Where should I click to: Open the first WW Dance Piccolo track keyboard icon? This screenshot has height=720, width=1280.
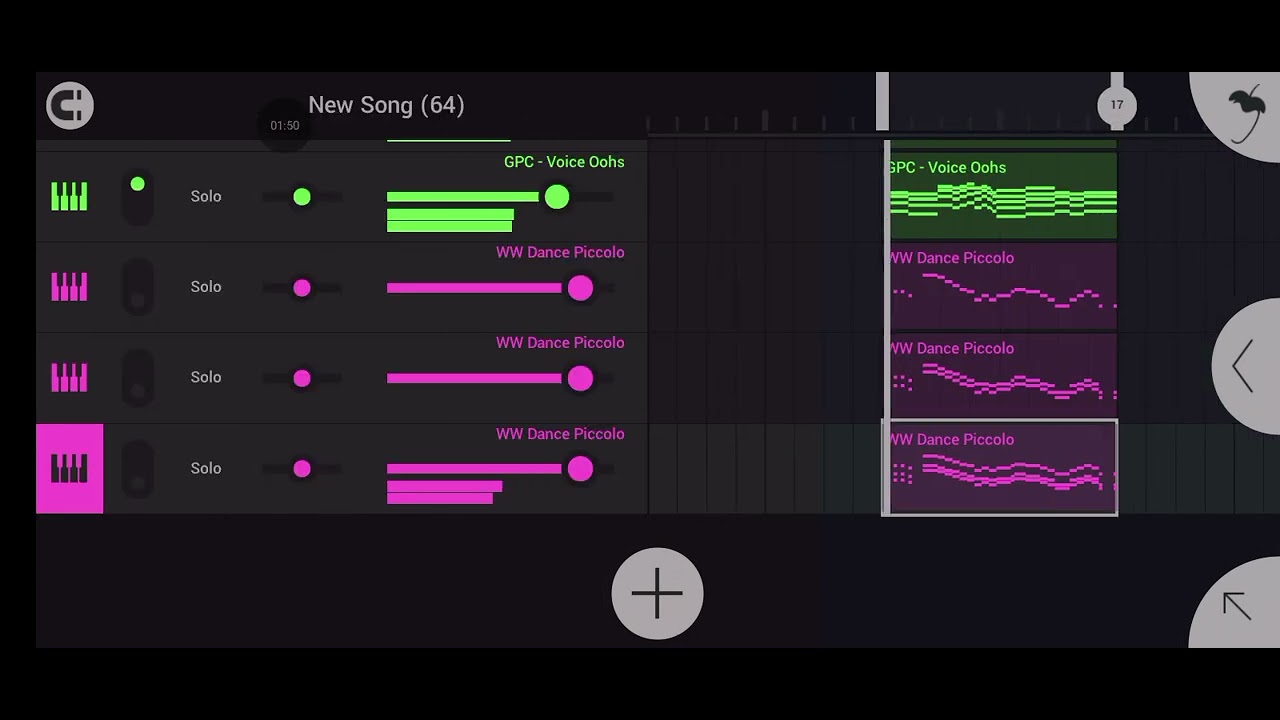(x=69, y=287)
